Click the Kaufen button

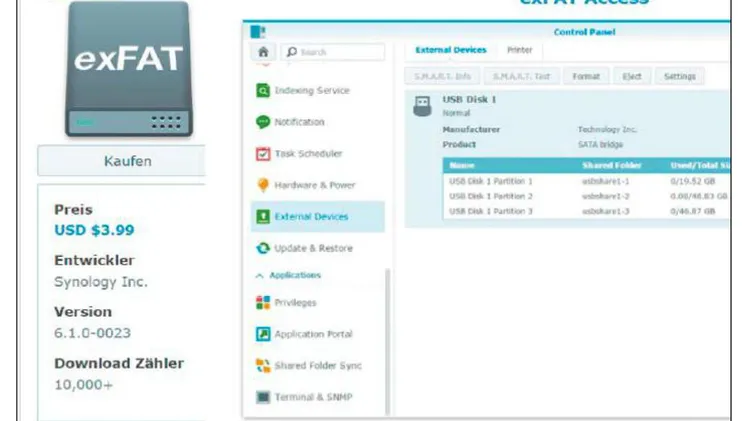pos(121,161)
